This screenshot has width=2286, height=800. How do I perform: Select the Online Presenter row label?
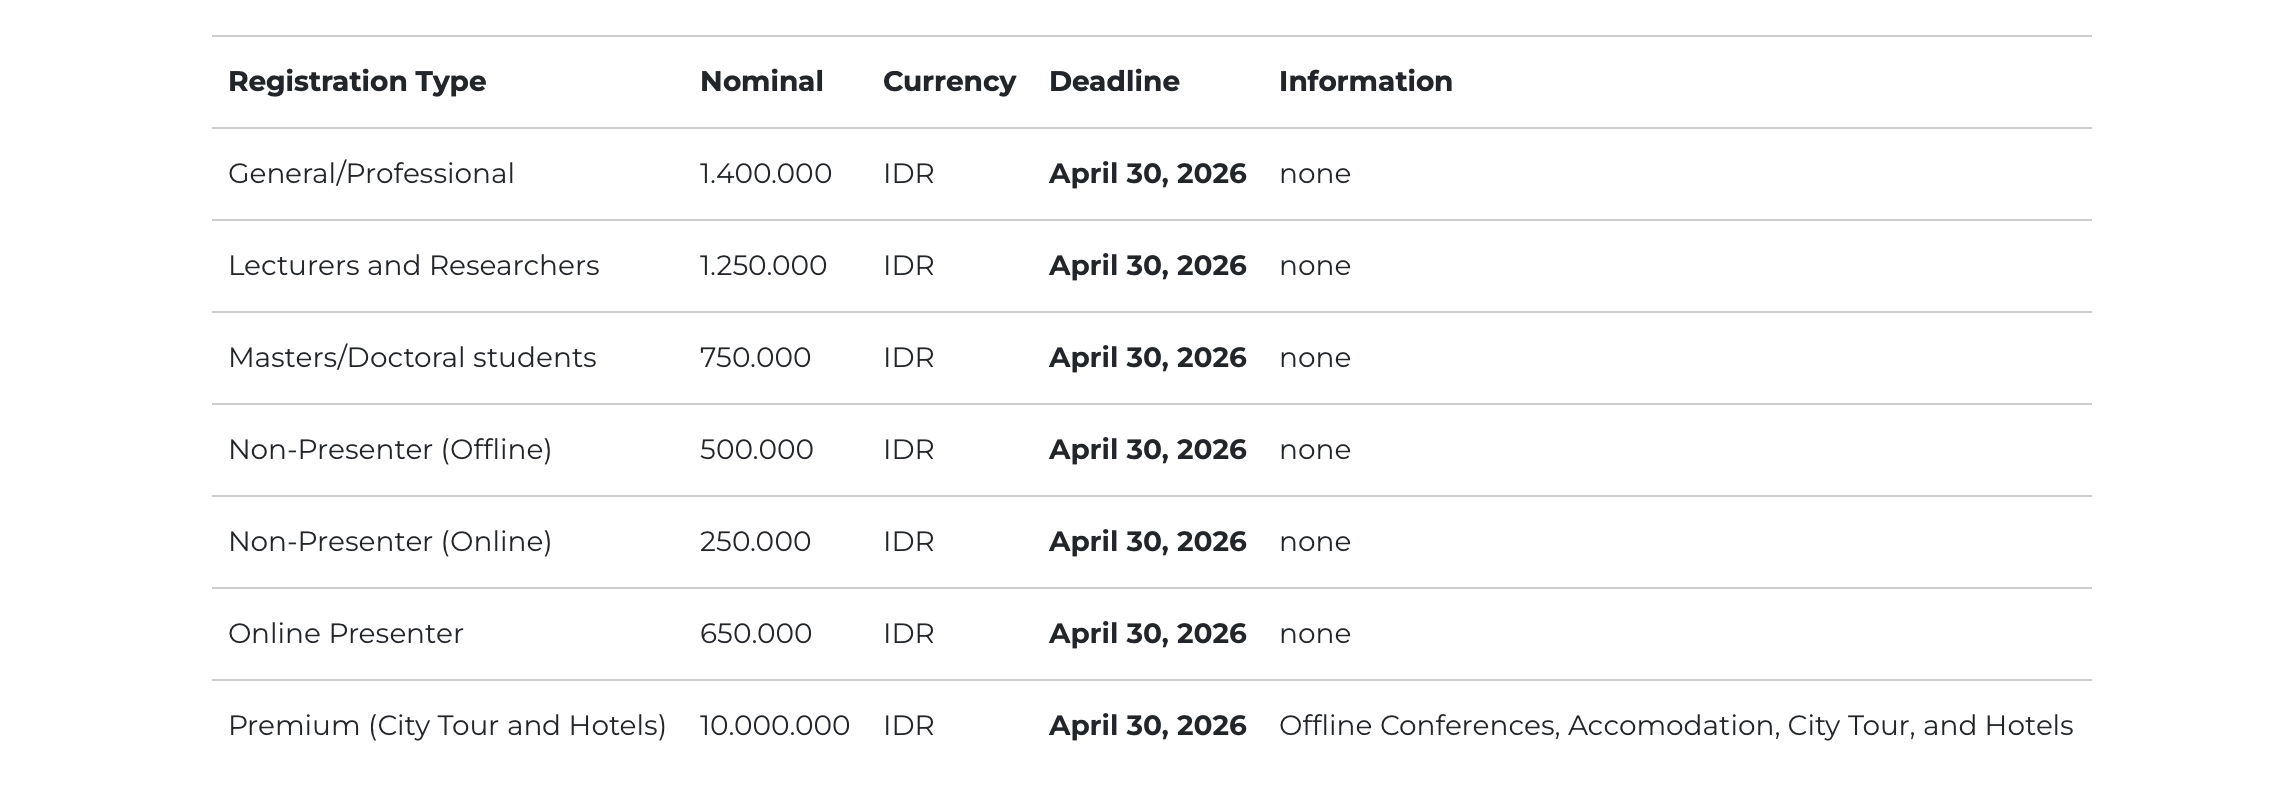[x=346, y=634]
